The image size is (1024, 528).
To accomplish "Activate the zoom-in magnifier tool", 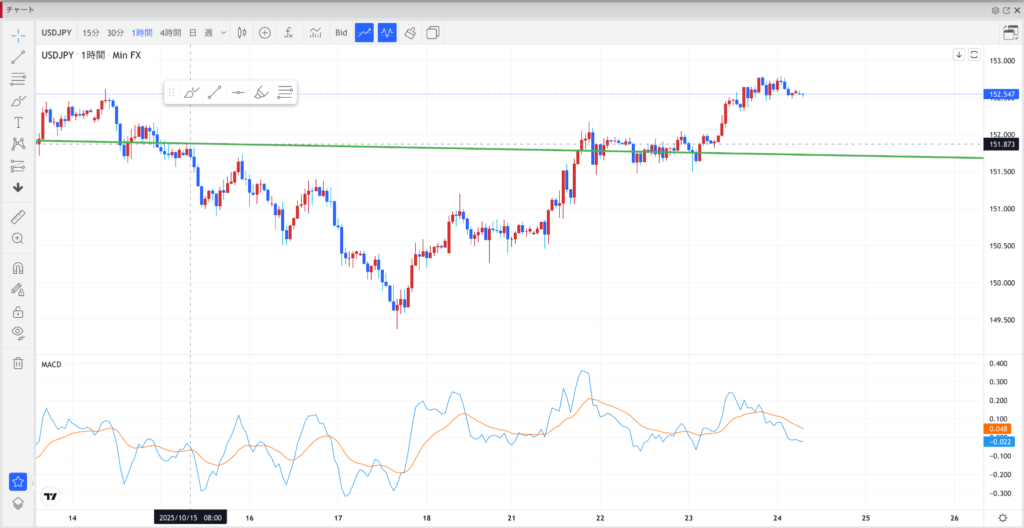I will point(18,238).
